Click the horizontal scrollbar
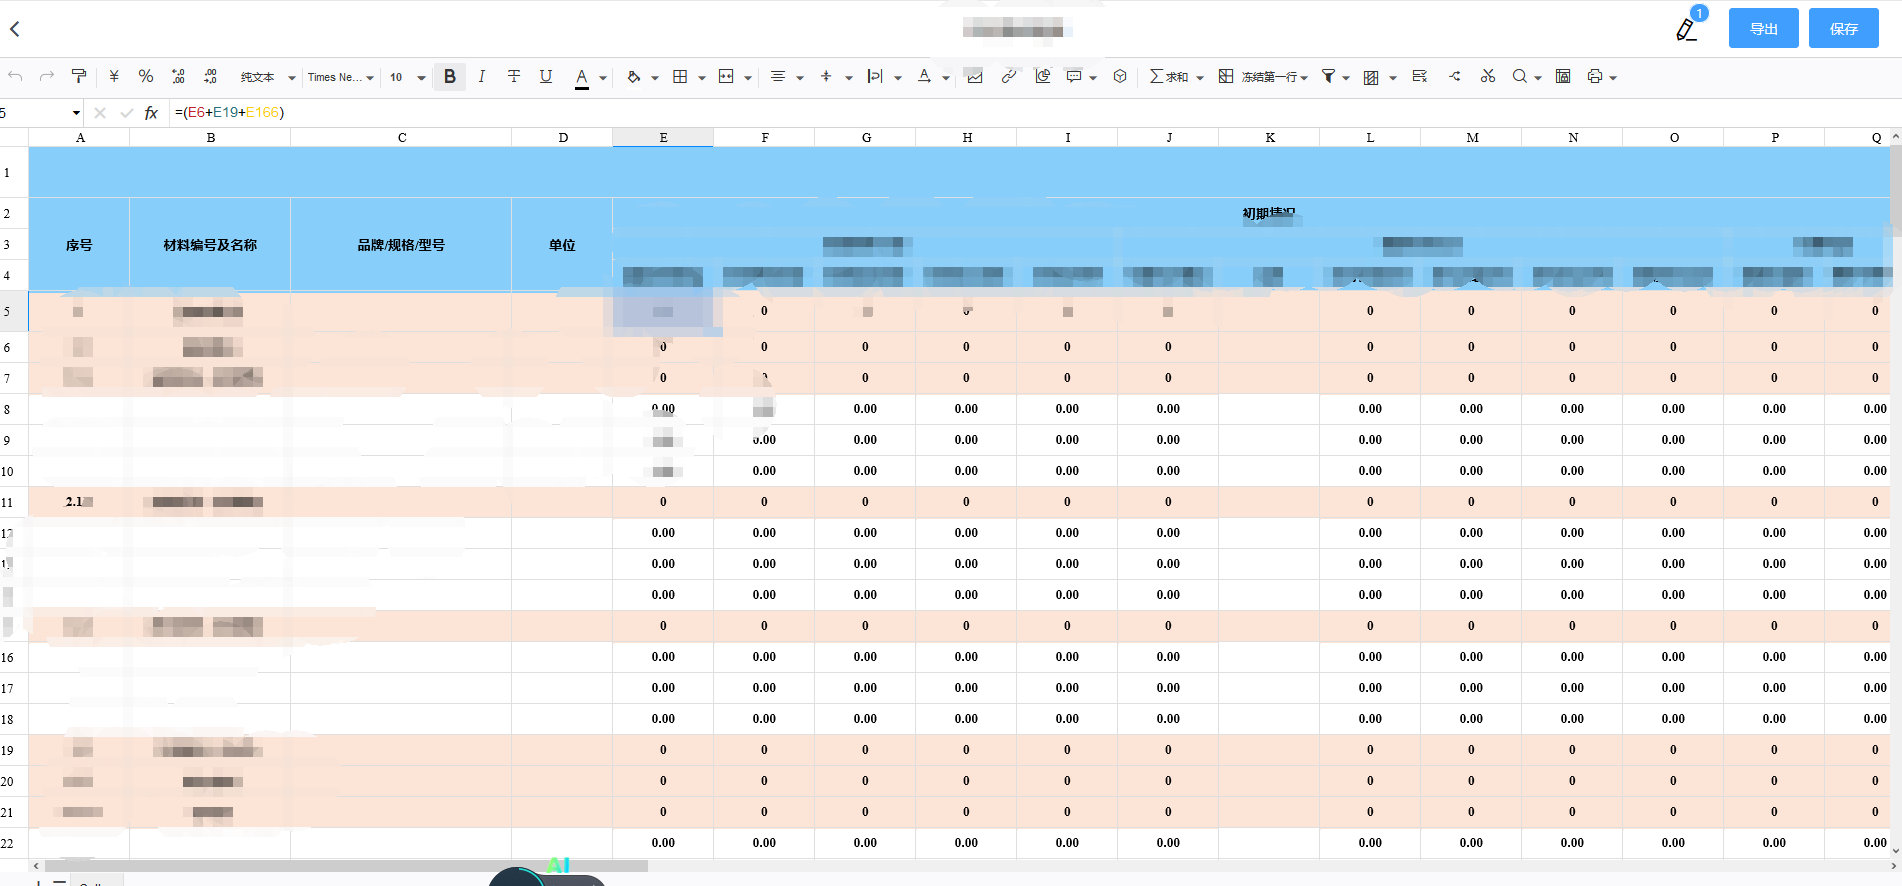 346,866
